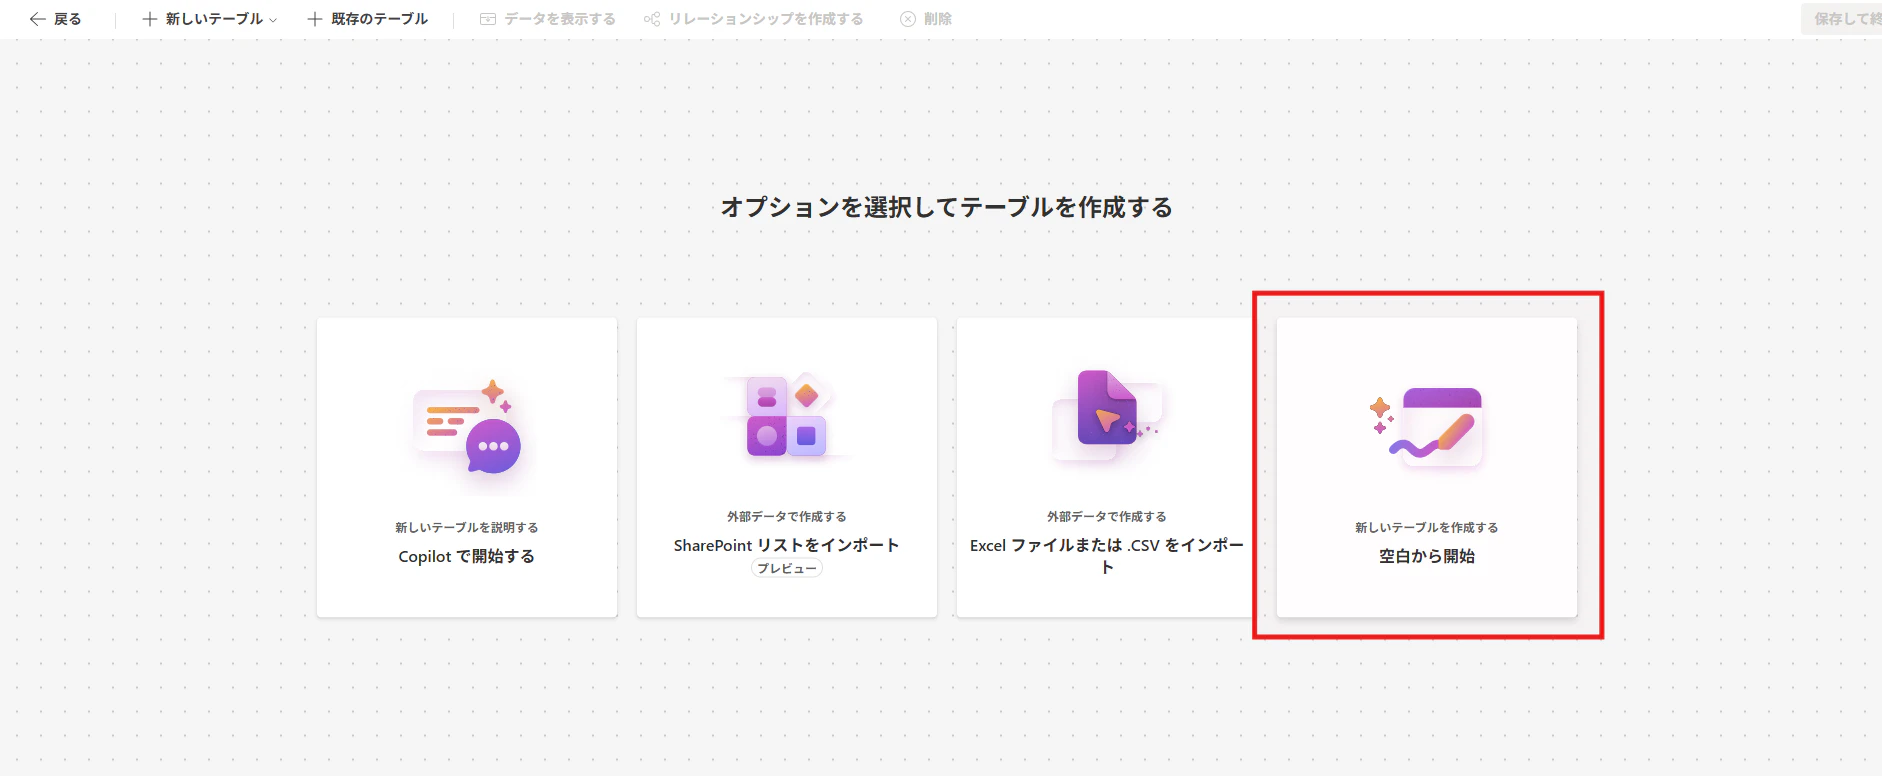Click the plus icon beside 新しいテーブル

pyautogui.click(x=150, y=19)
